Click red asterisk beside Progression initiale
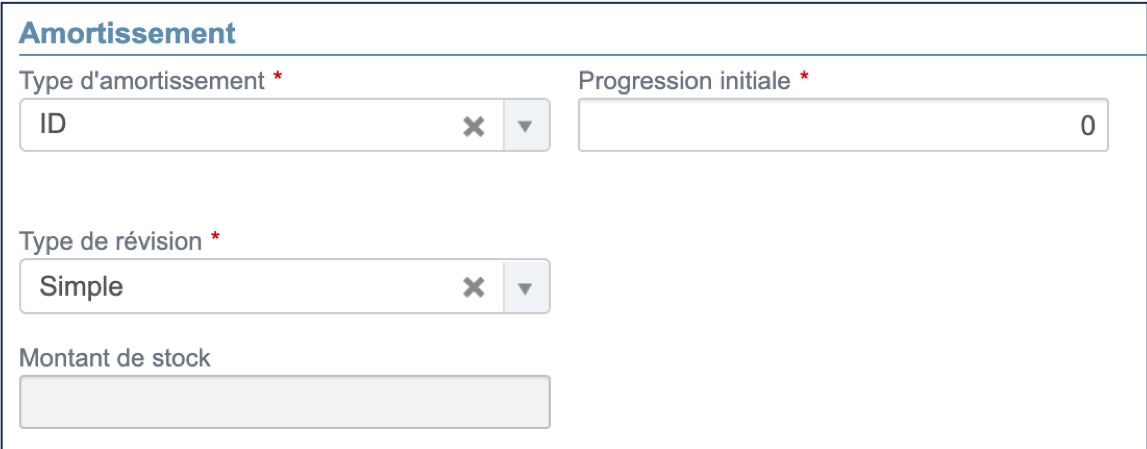The height and width of the screenshot is (449, 1147). point(804,79)
